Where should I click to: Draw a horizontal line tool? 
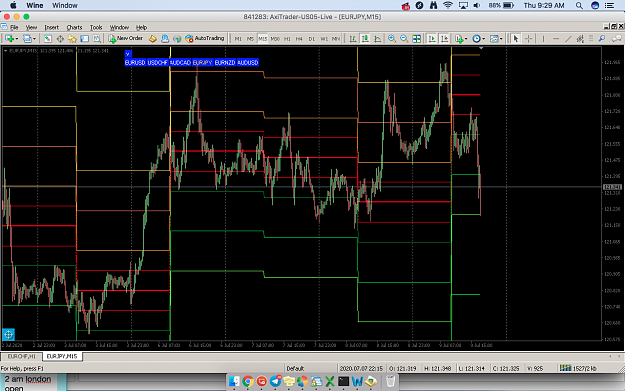pos(556,39)
